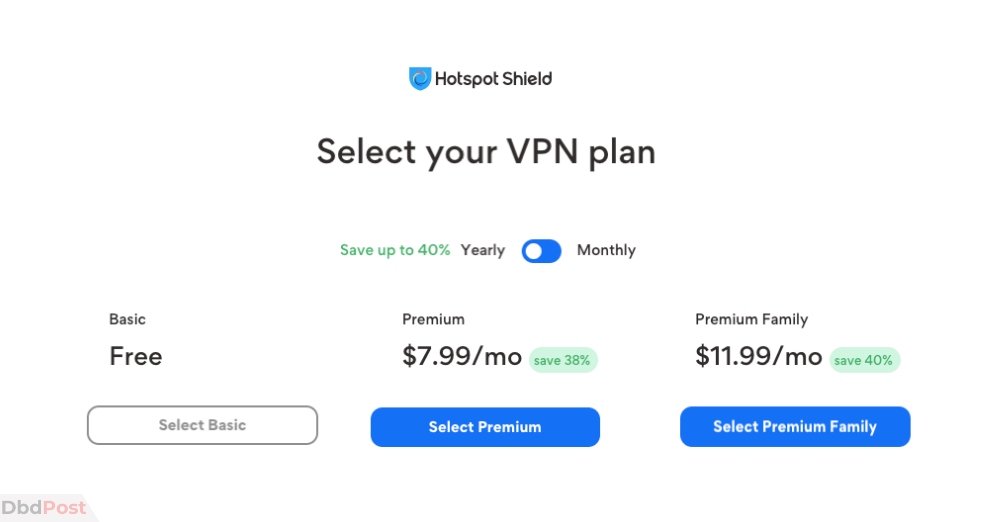Viewport: 1000px width, 522px height.
Task: Click the Select your VPN plan heading
Action: pyautogui.click(x=486, y=152)
